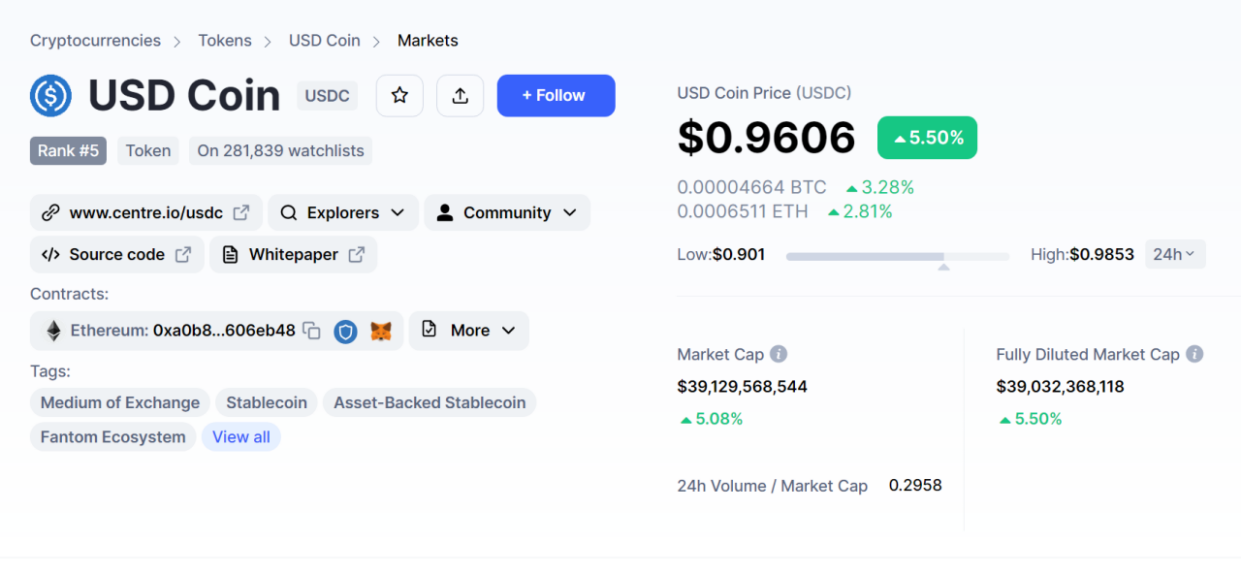Screen dimensions: 1242x574
Task: Click the Market Cap info icon
Action: tap(779, 354)
